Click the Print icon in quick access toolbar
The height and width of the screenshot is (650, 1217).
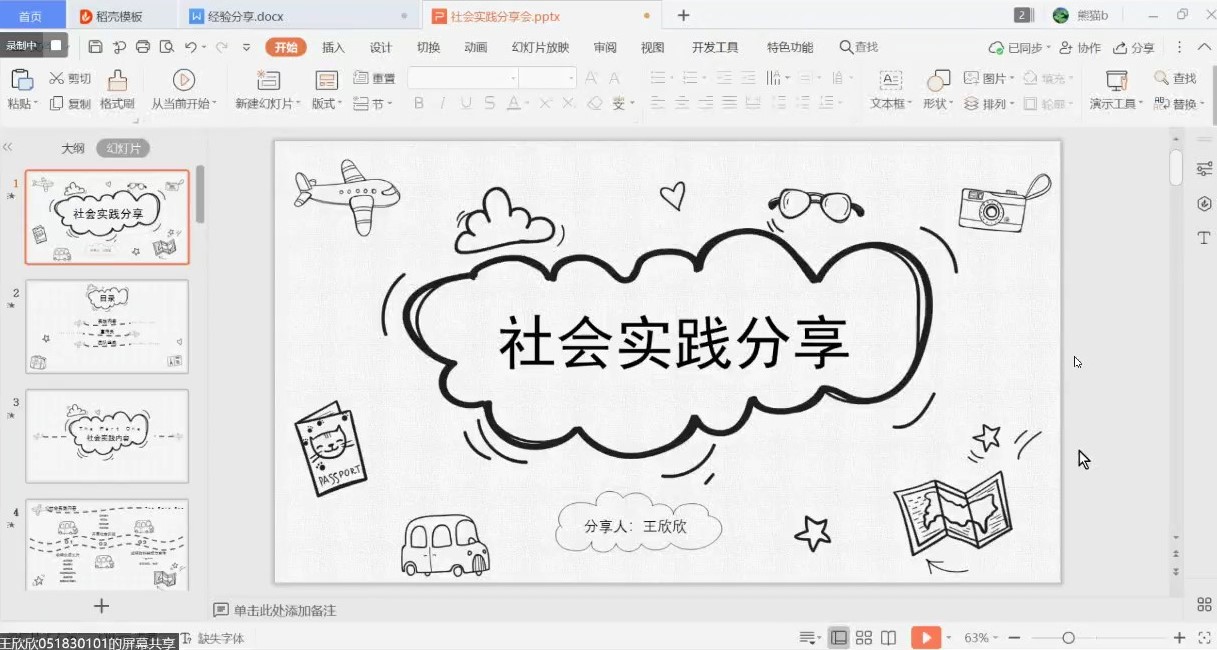[143, 47]
